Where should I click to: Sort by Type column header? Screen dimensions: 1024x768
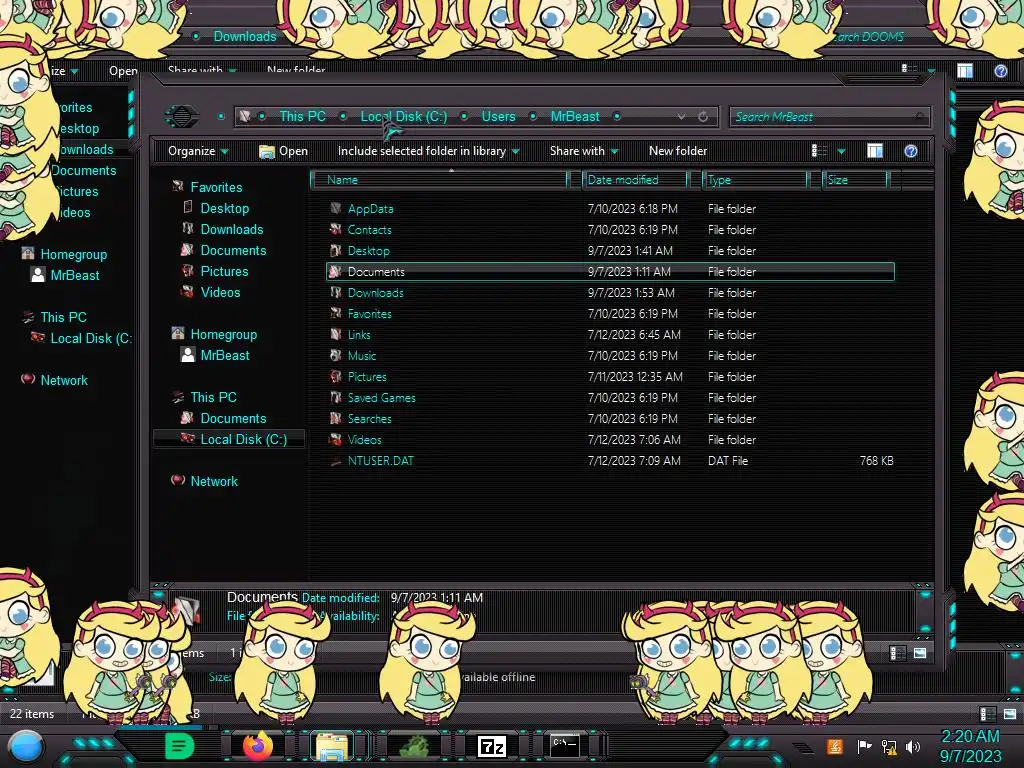[x=755, y=180]
